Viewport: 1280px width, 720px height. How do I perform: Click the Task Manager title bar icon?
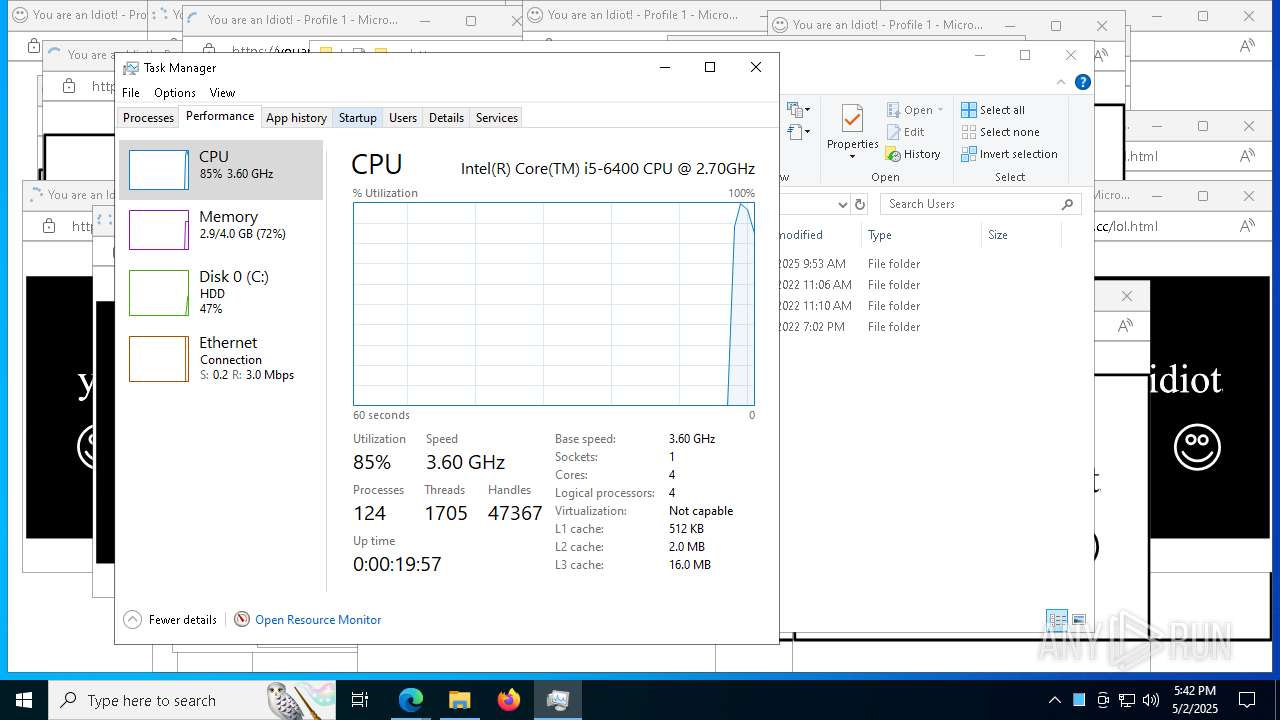coord(131,68)
